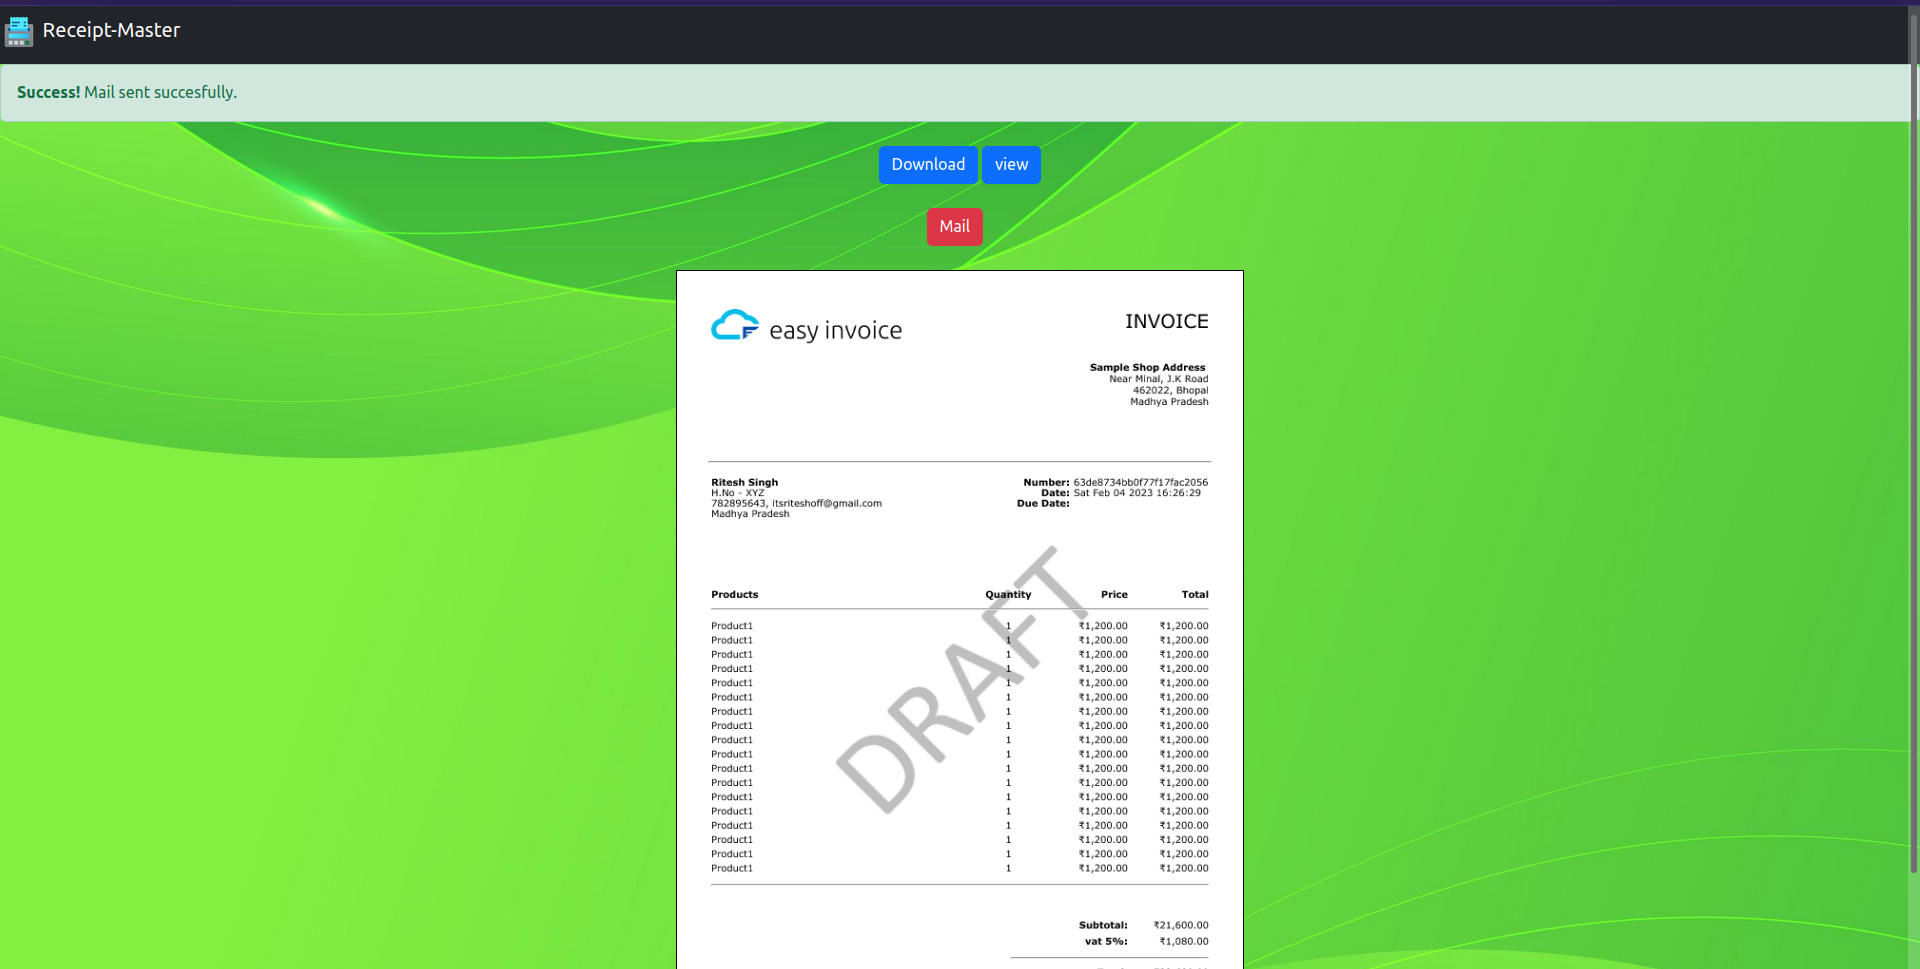Select the INVOICE heading on the document
1920x969 pixels.
tap(1166, 321)
